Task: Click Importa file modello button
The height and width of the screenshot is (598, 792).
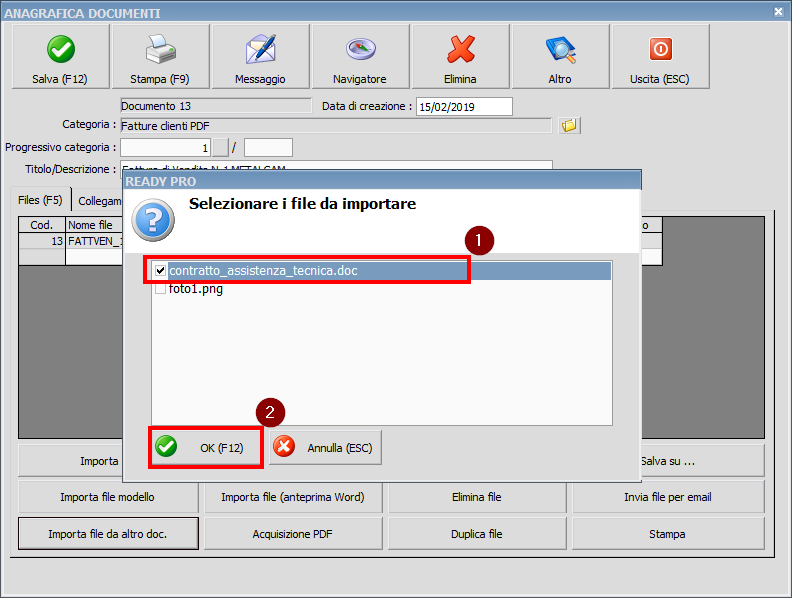Action: coord(108,497)
